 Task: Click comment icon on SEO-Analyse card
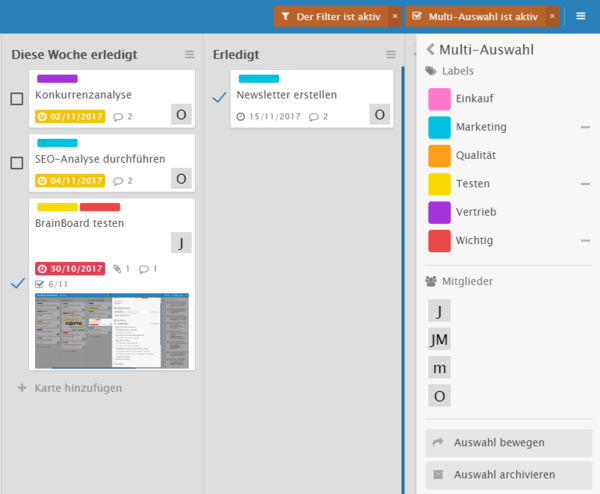click(x=118, y=181)
